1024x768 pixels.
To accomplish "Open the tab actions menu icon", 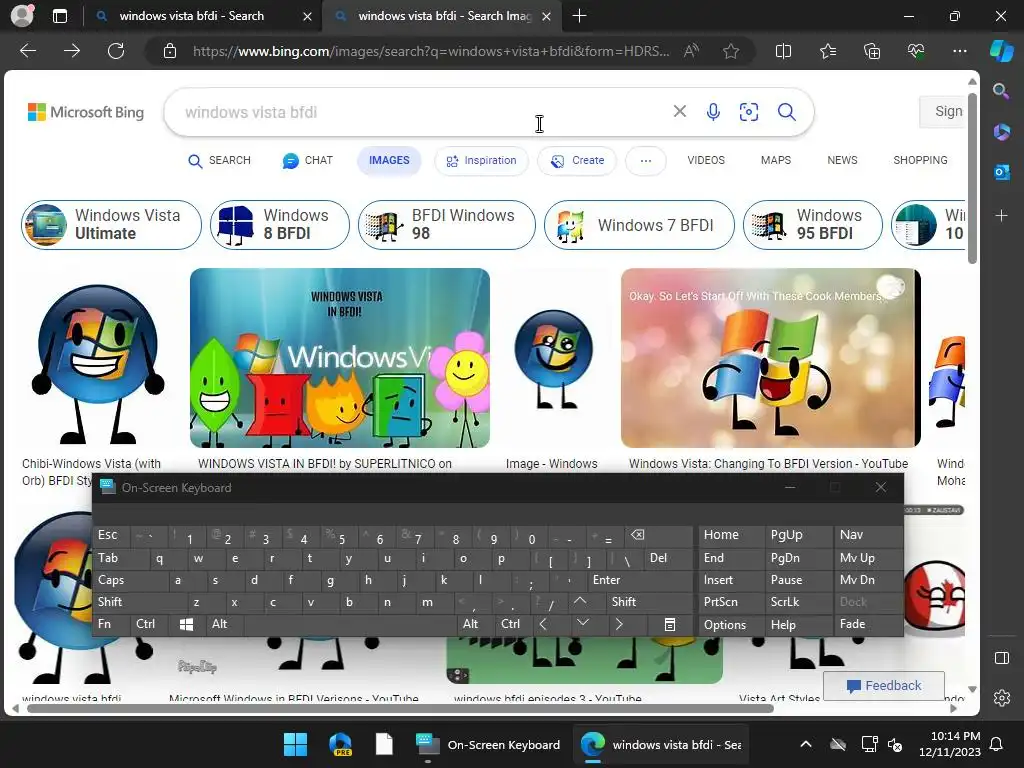I will (59, 16).
